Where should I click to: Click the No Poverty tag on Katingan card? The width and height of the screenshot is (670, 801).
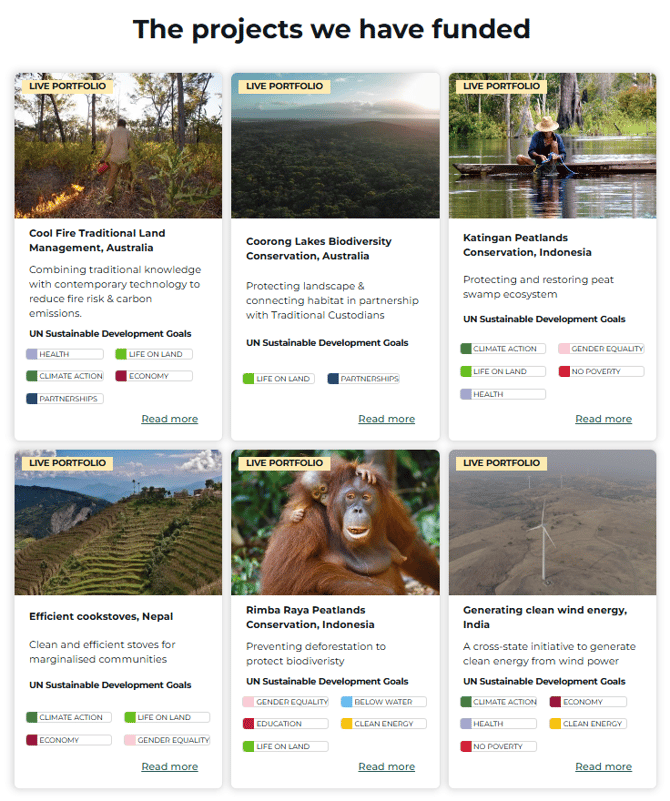(x=602, y=371)
